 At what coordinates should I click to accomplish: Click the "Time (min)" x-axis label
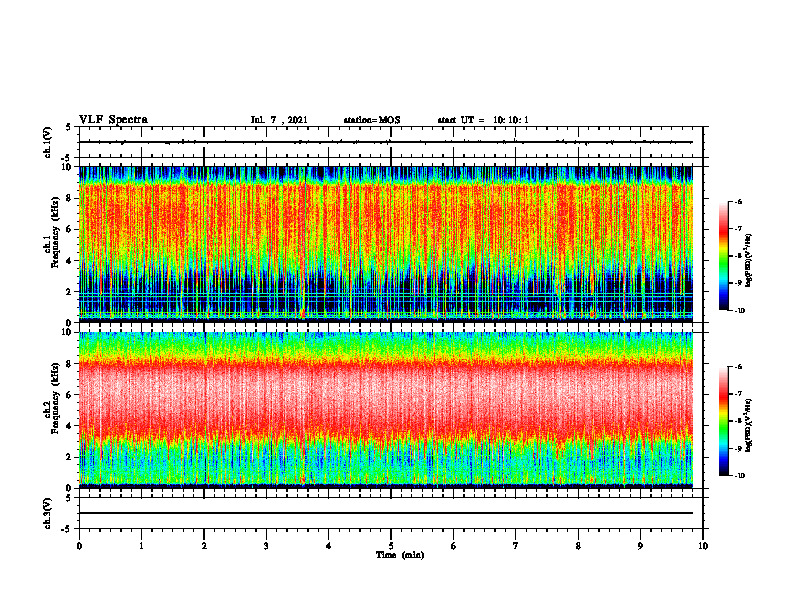tap(400, 555)
